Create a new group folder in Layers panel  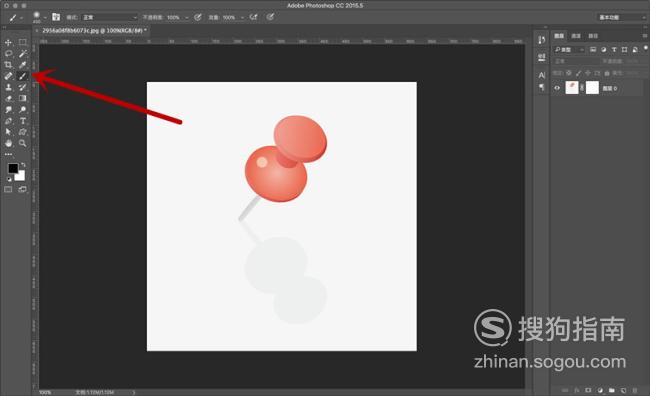coord(611,390)
